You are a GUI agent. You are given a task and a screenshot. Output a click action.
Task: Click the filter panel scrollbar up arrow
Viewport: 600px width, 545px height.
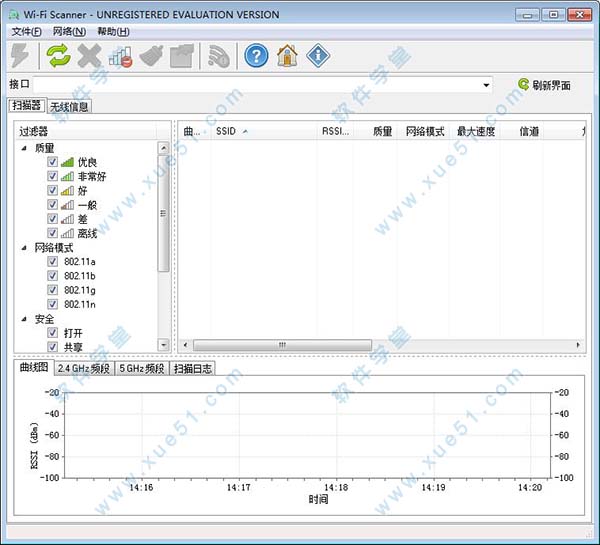(164, 148)
